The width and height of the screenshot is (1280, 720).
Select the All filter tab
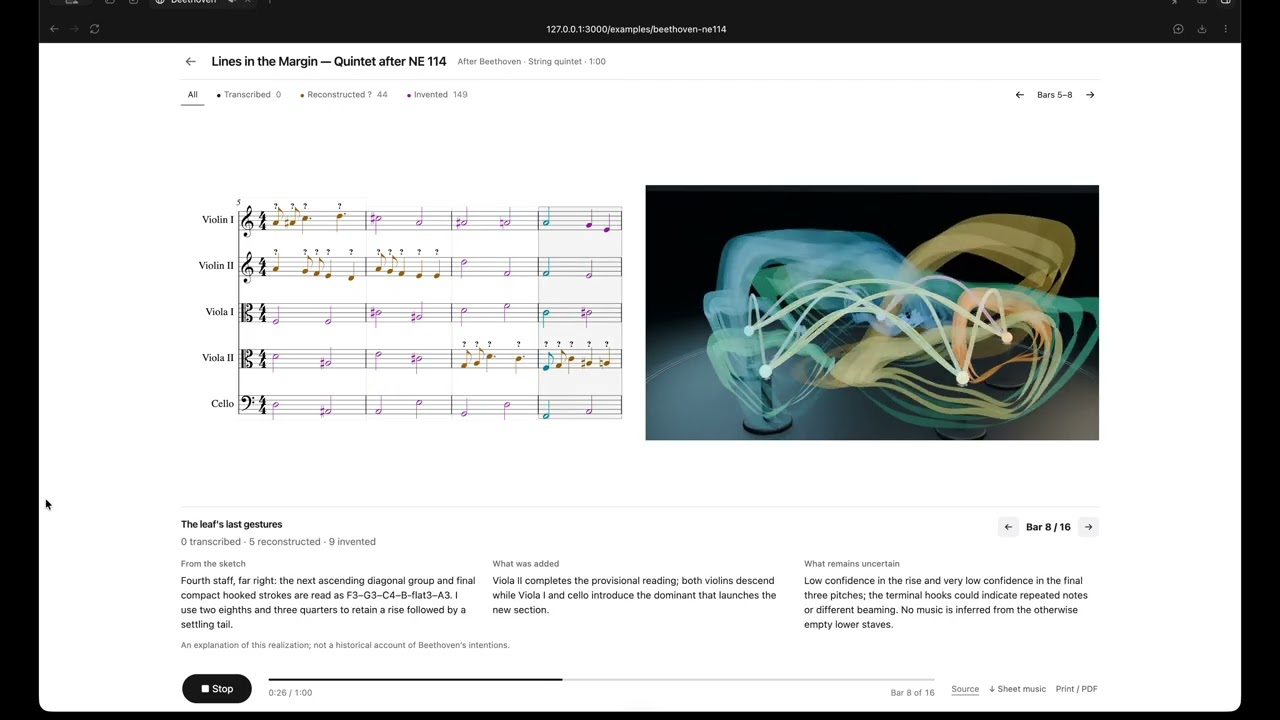192,95
